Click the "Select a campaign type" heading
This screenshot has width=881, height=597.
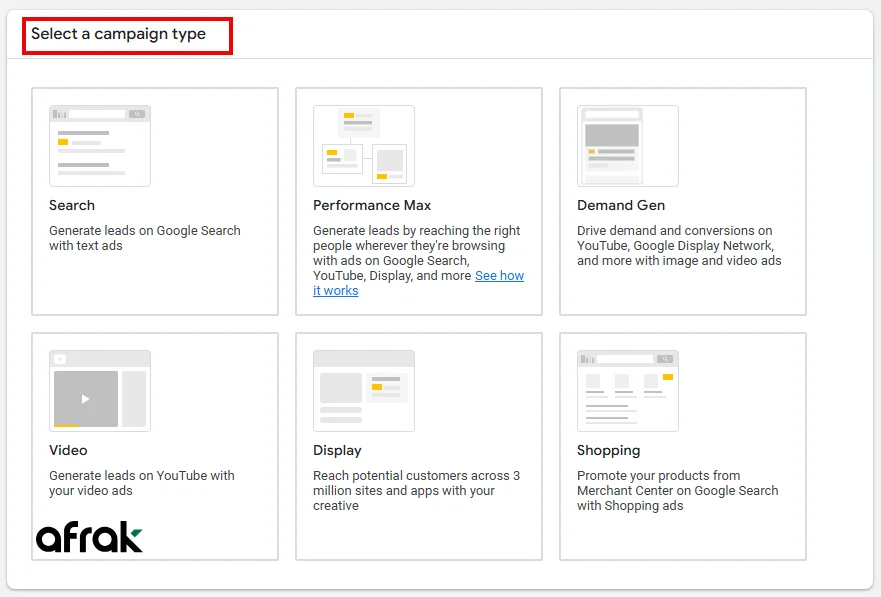coord(118,34)
